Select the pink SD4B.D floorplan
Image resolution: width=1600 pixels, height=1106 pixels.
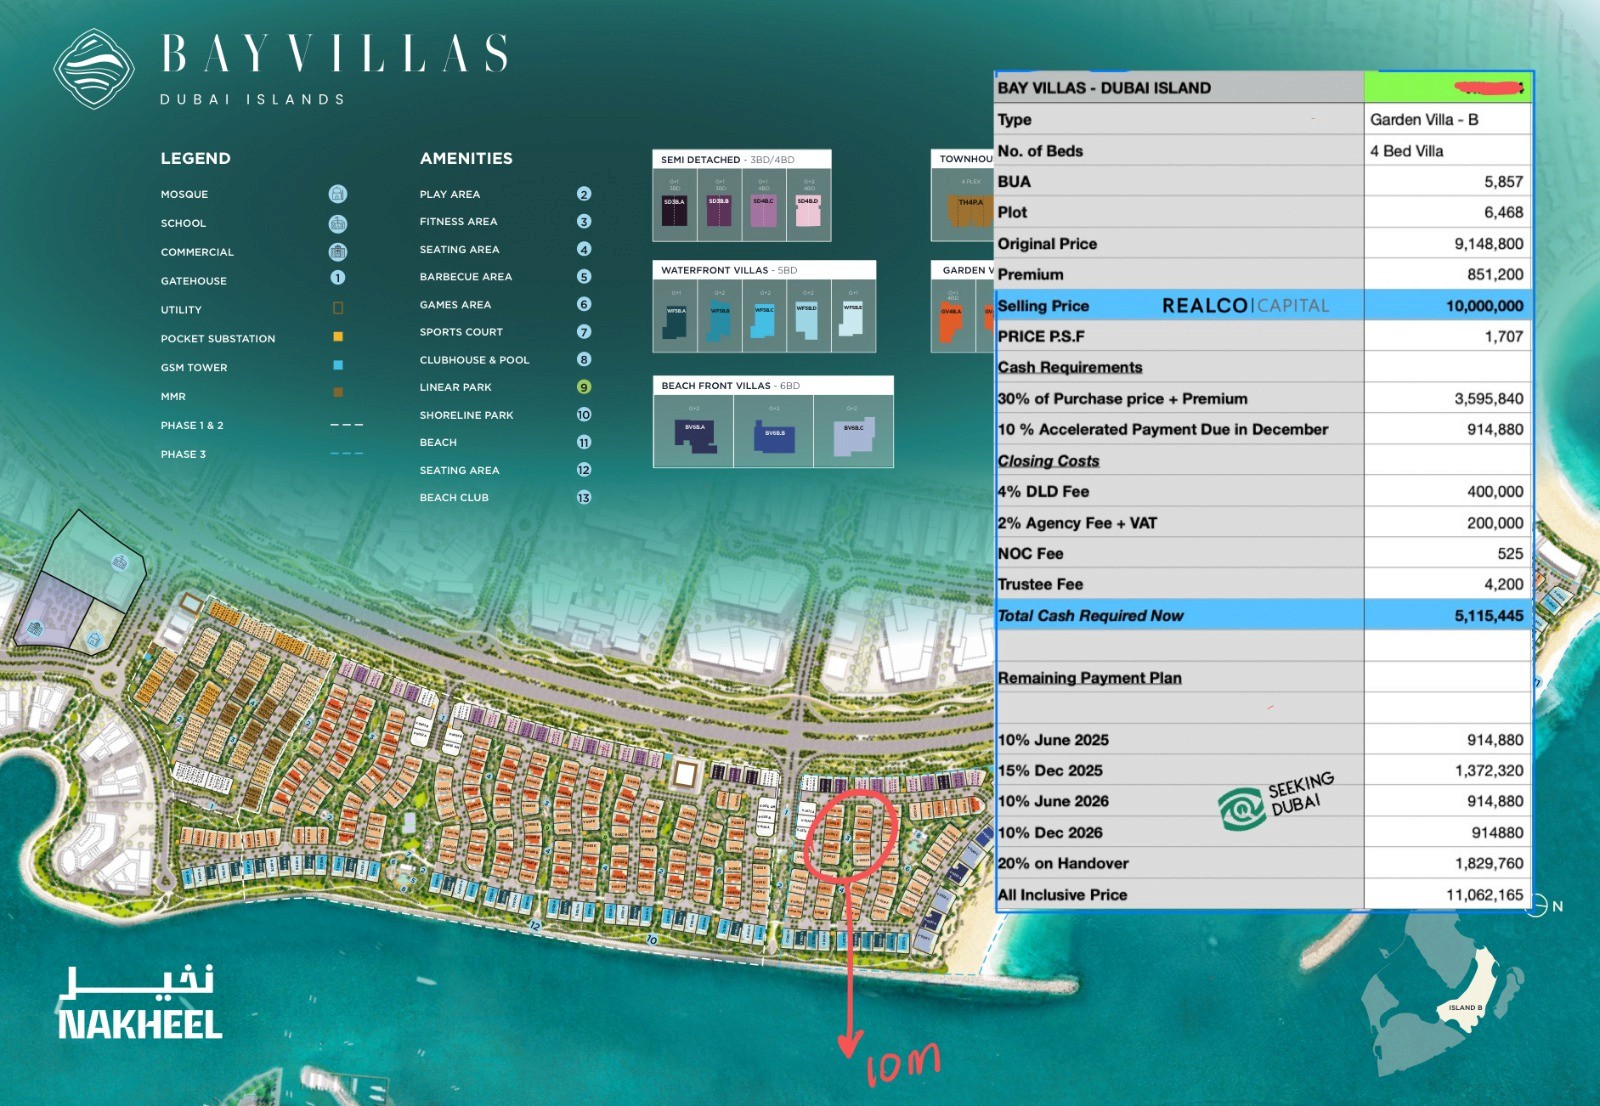808,210
